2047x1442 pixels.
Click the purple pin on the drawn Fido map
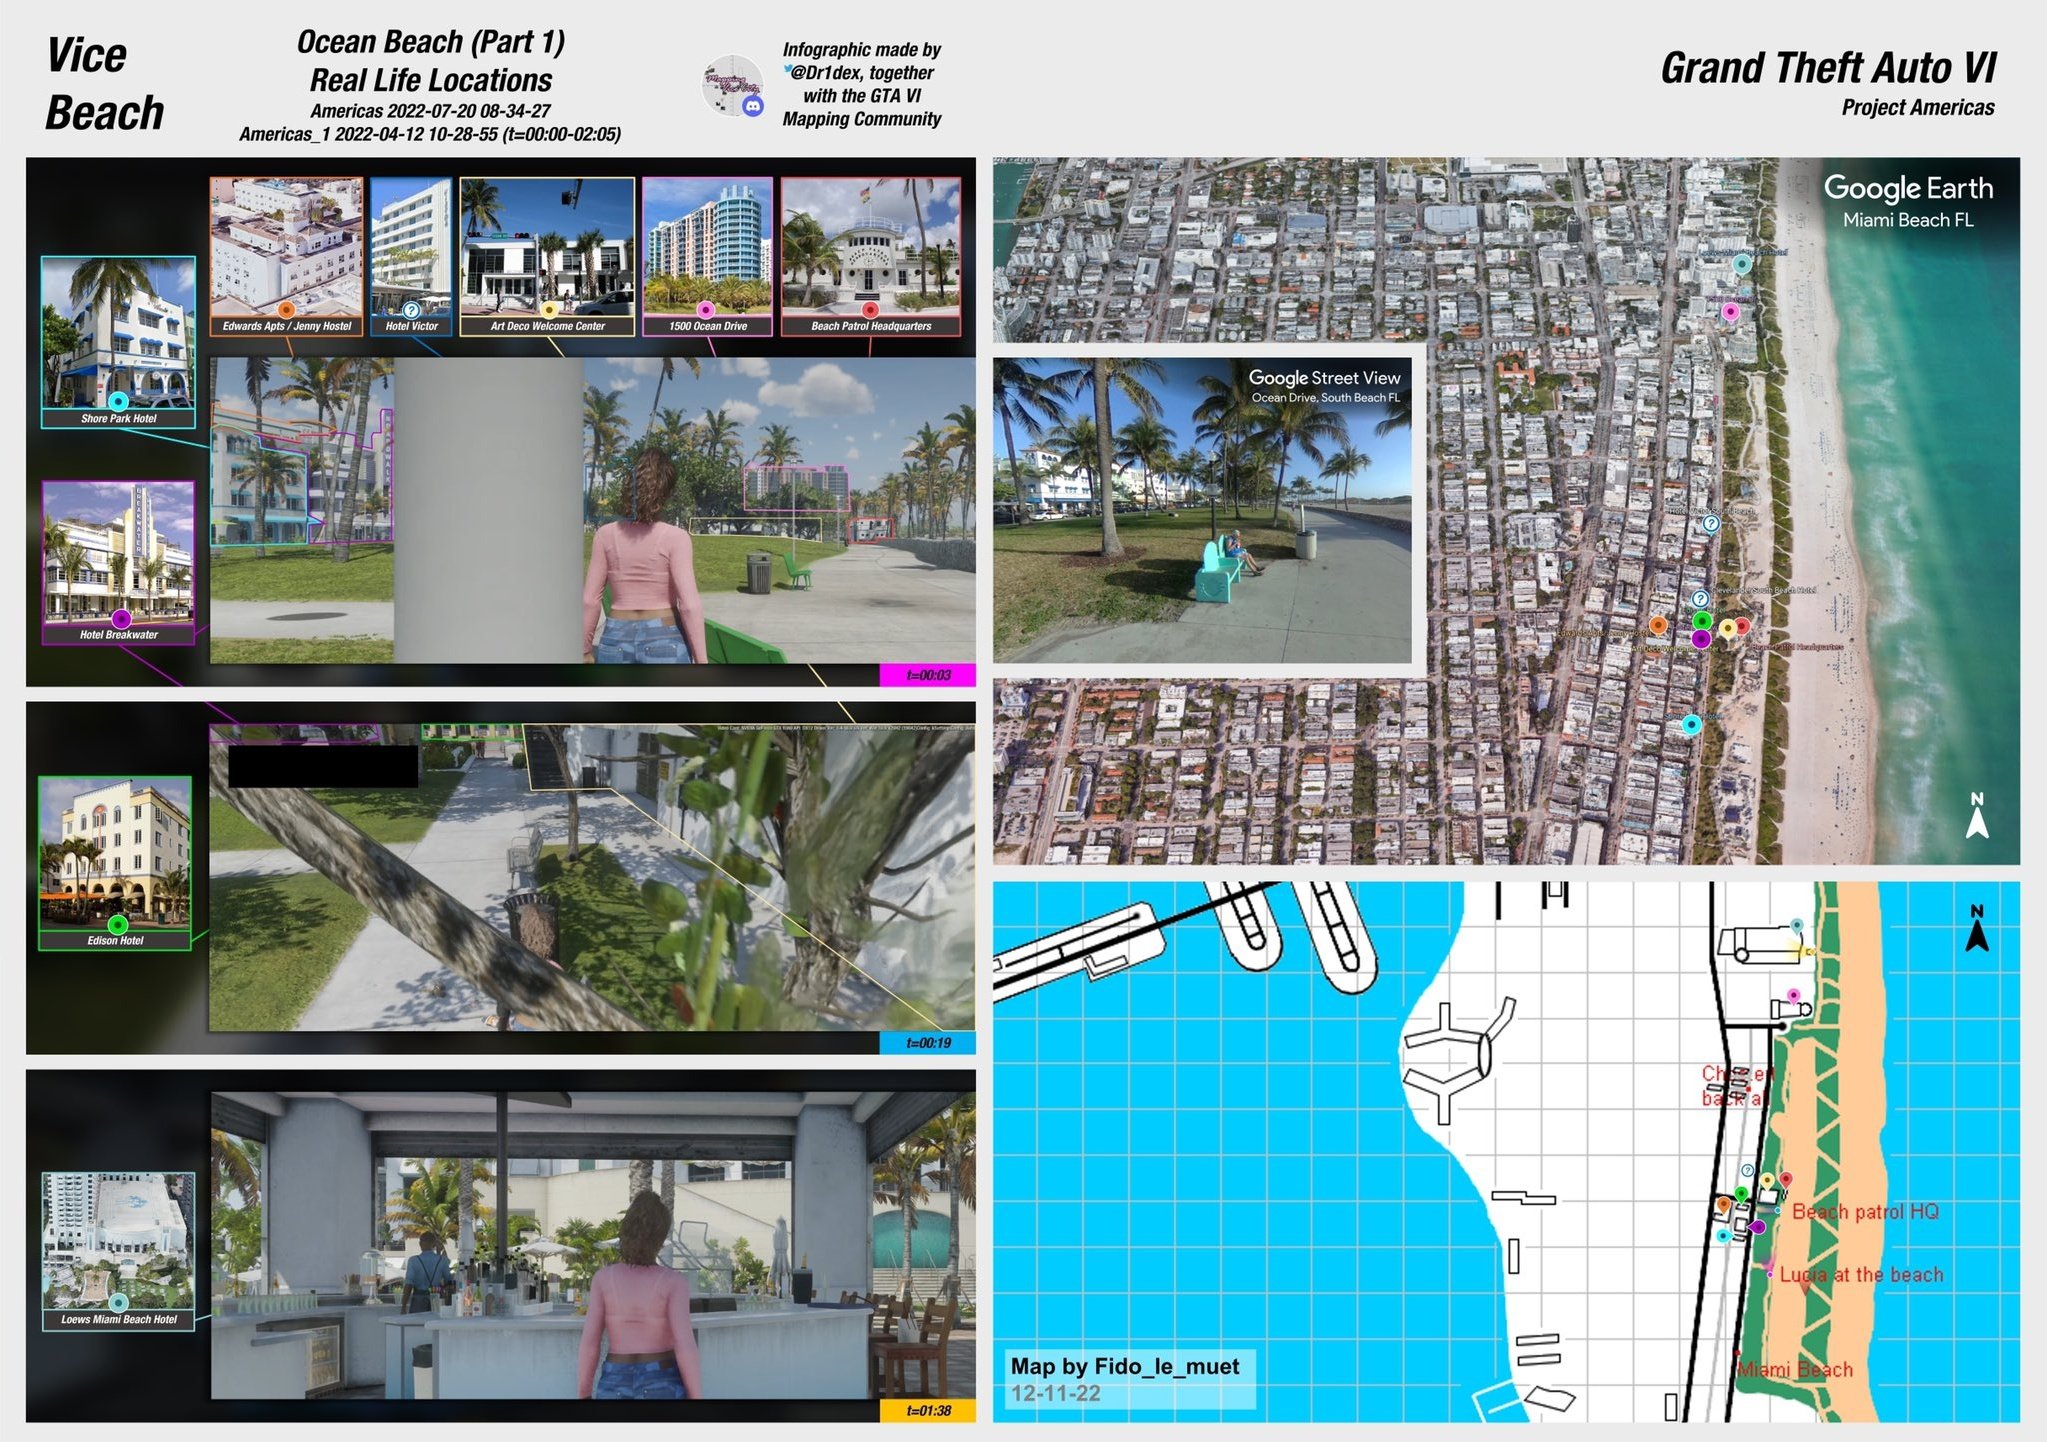point(1758,1227)
